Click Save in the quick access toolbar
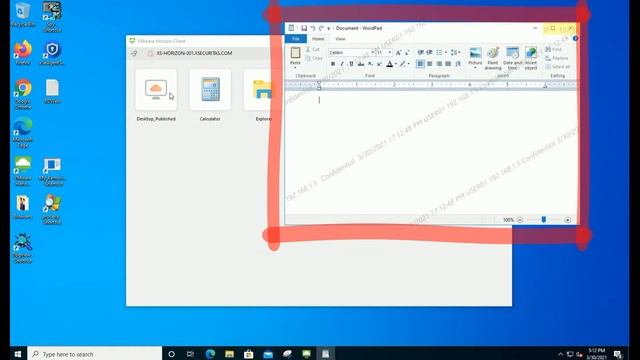 point(304,28)
